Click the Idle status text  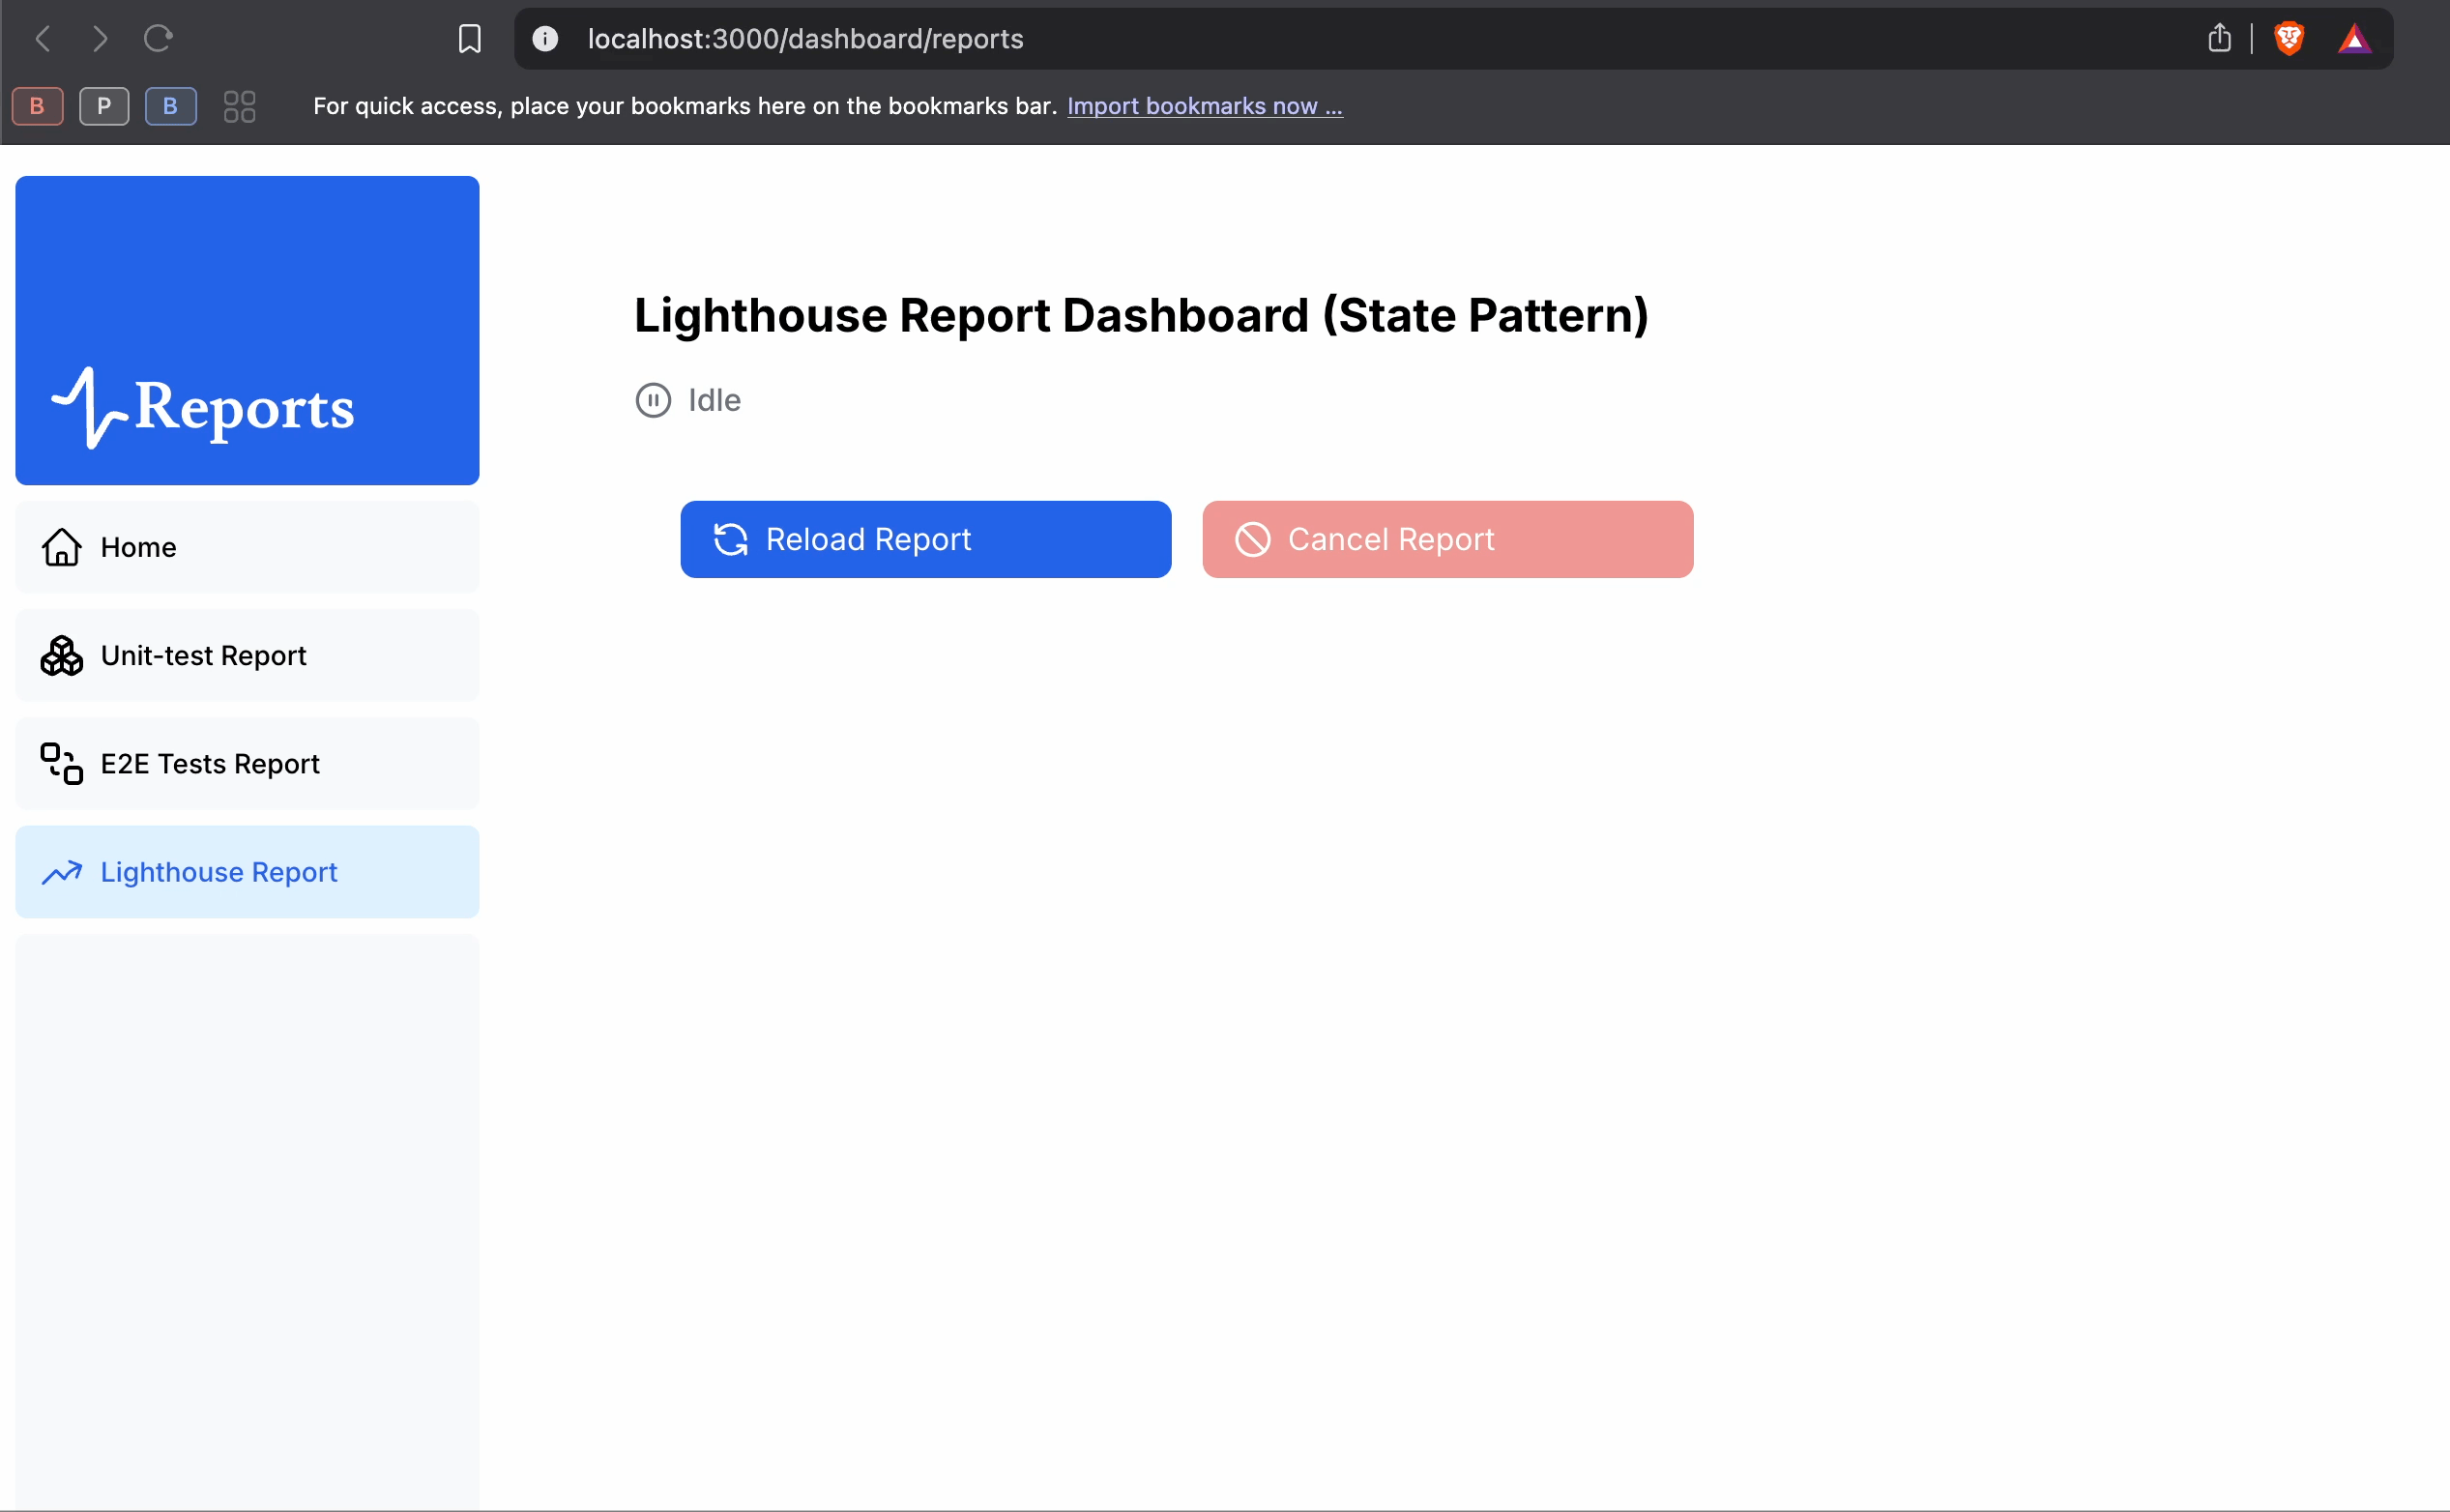(x=714, y=400)
